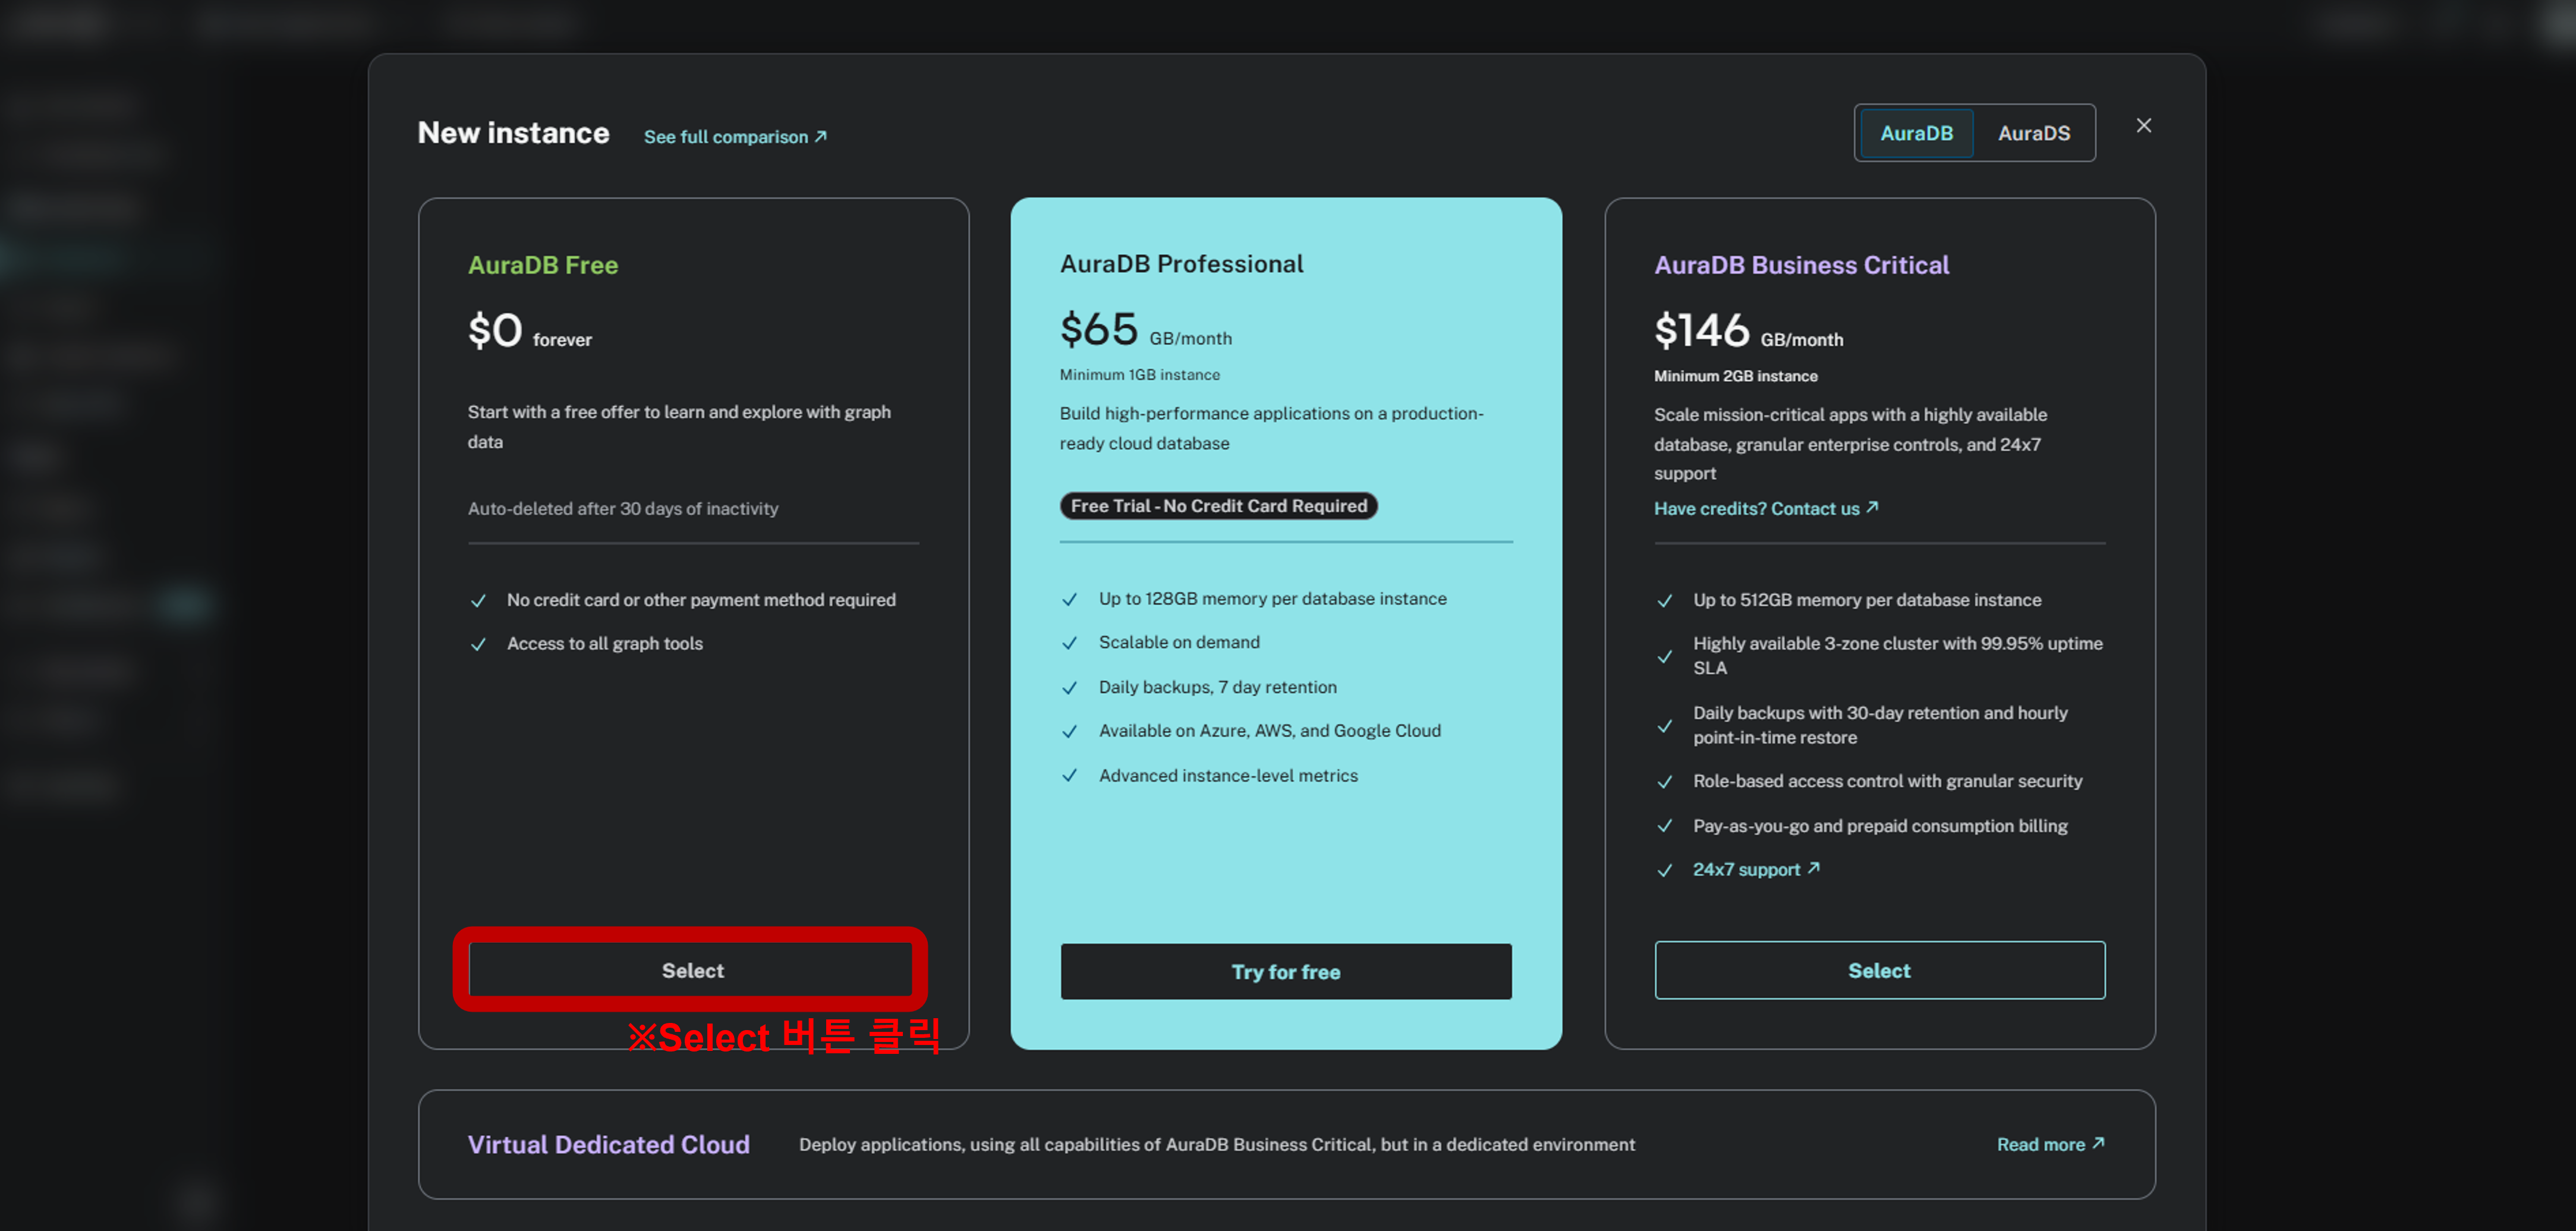Click checkmark beside Access to all graph tools

point(478,645)
